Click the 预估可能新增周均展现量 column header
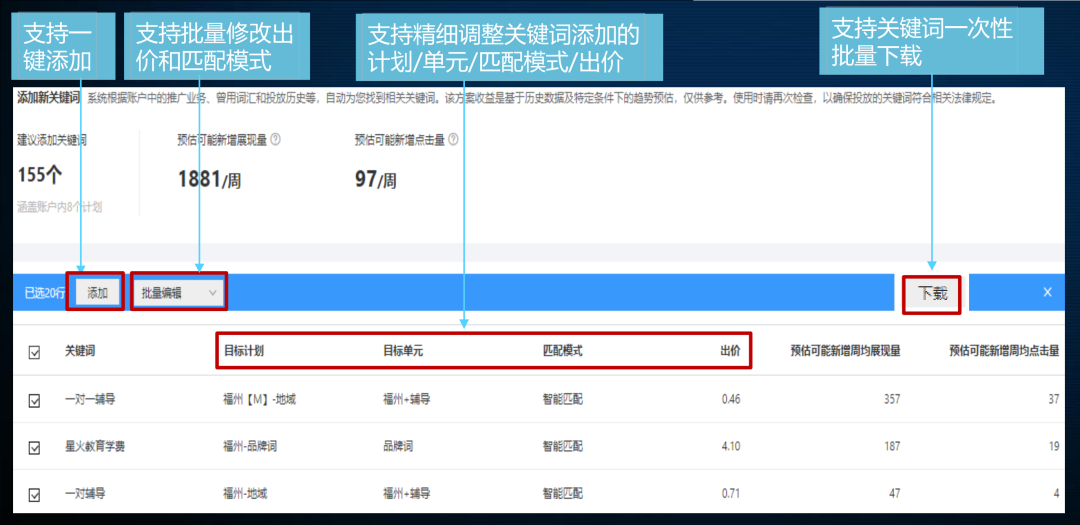 pos(845,351)
